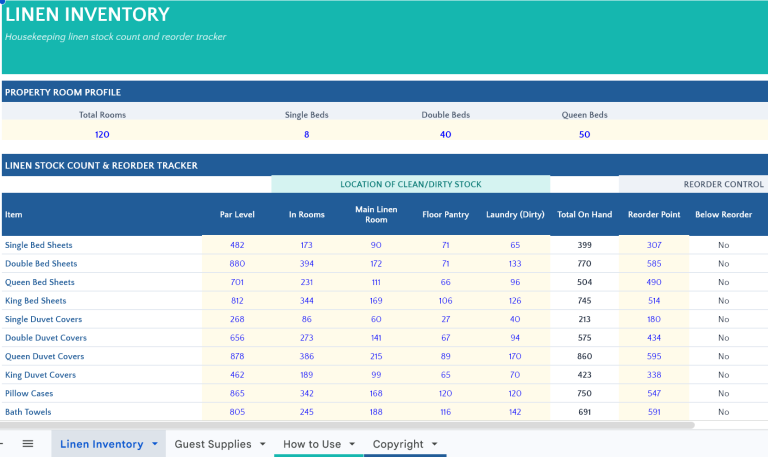The image size is (768, 457).
Task: Expand the Linen Inventory tab dropdown arrow
Action: [155, 444]
